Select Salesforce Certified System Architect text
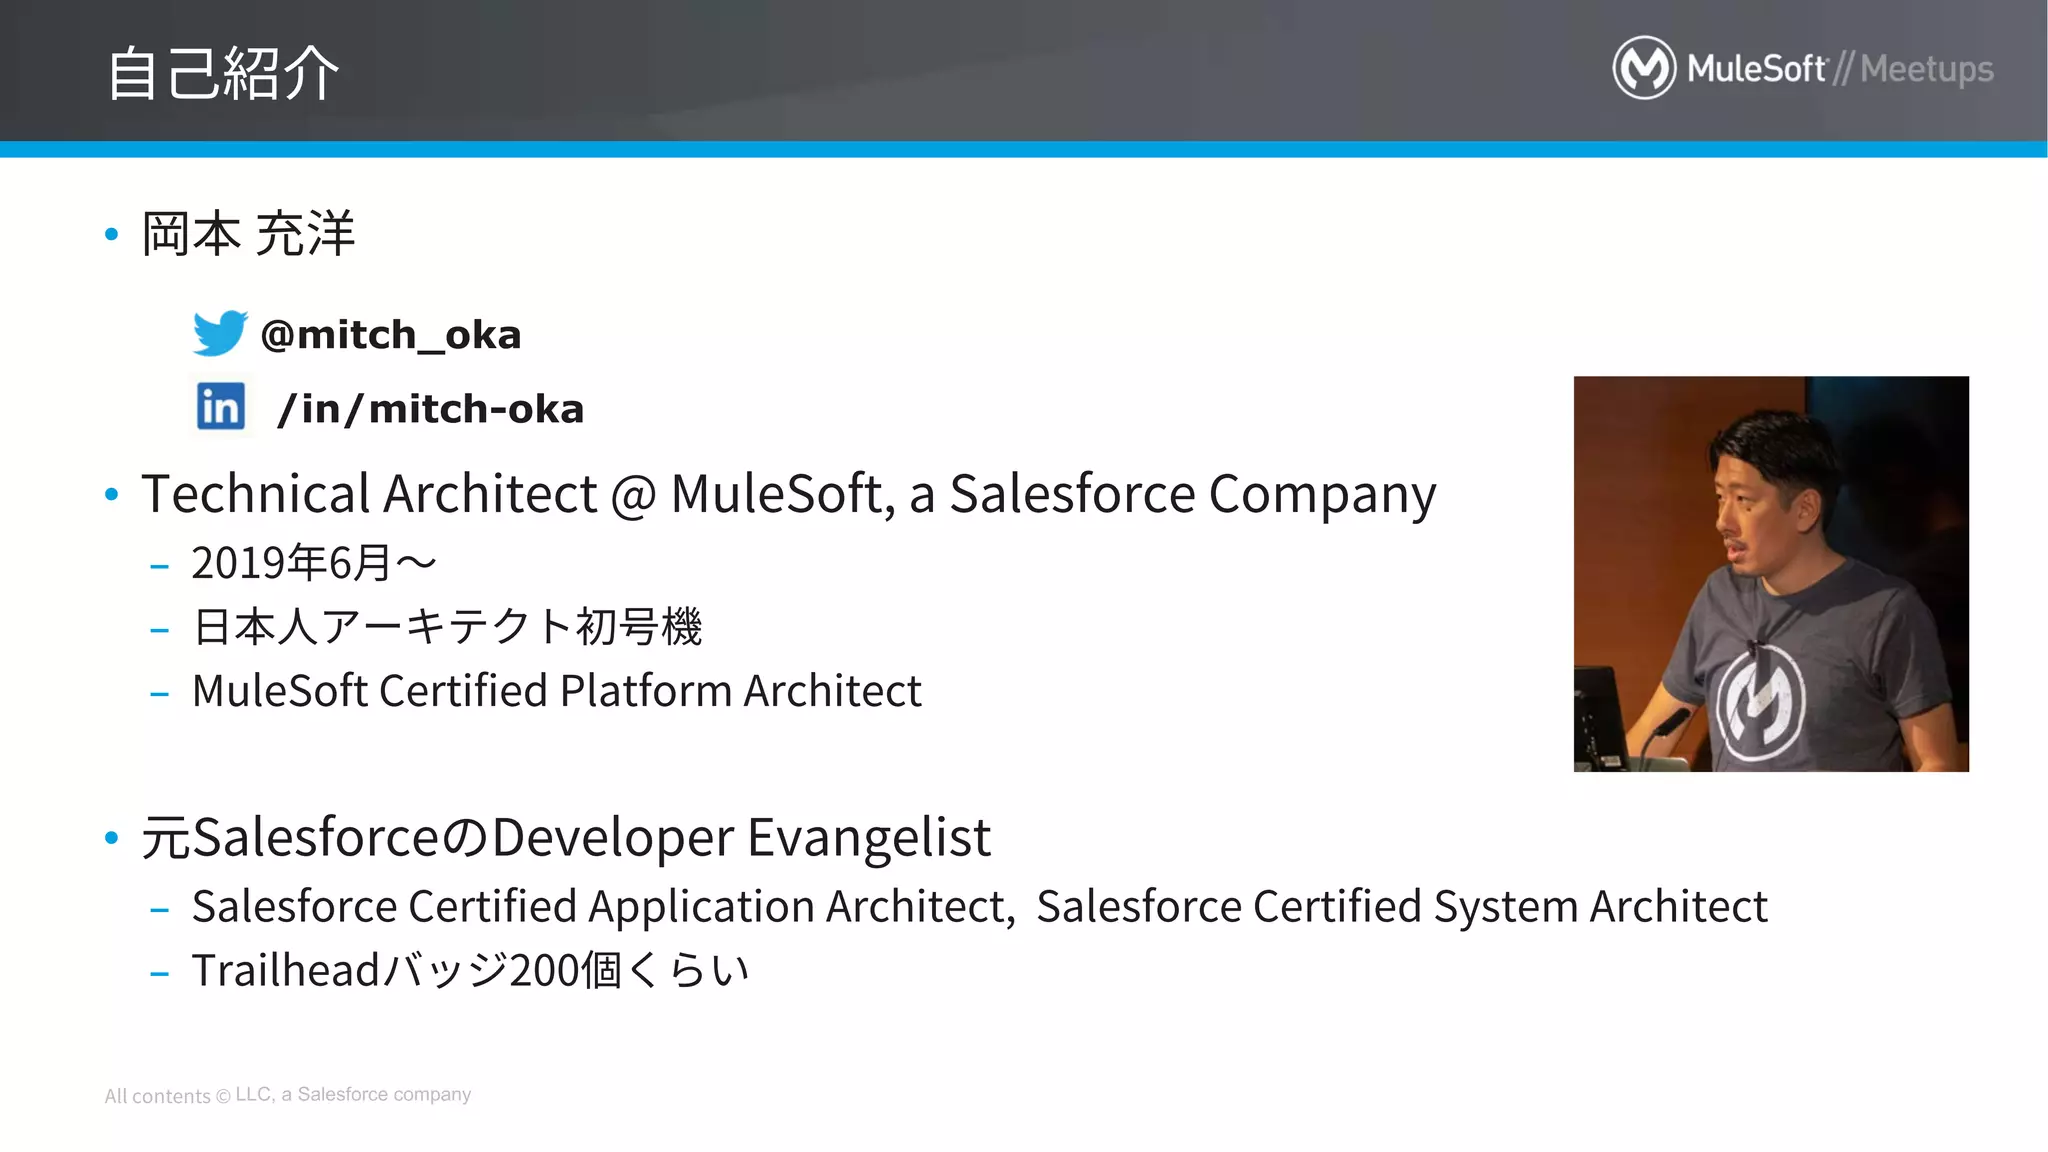The height and width of the screenshot is (1152, 2048). pyautogui.click(x=1402, y=907)
